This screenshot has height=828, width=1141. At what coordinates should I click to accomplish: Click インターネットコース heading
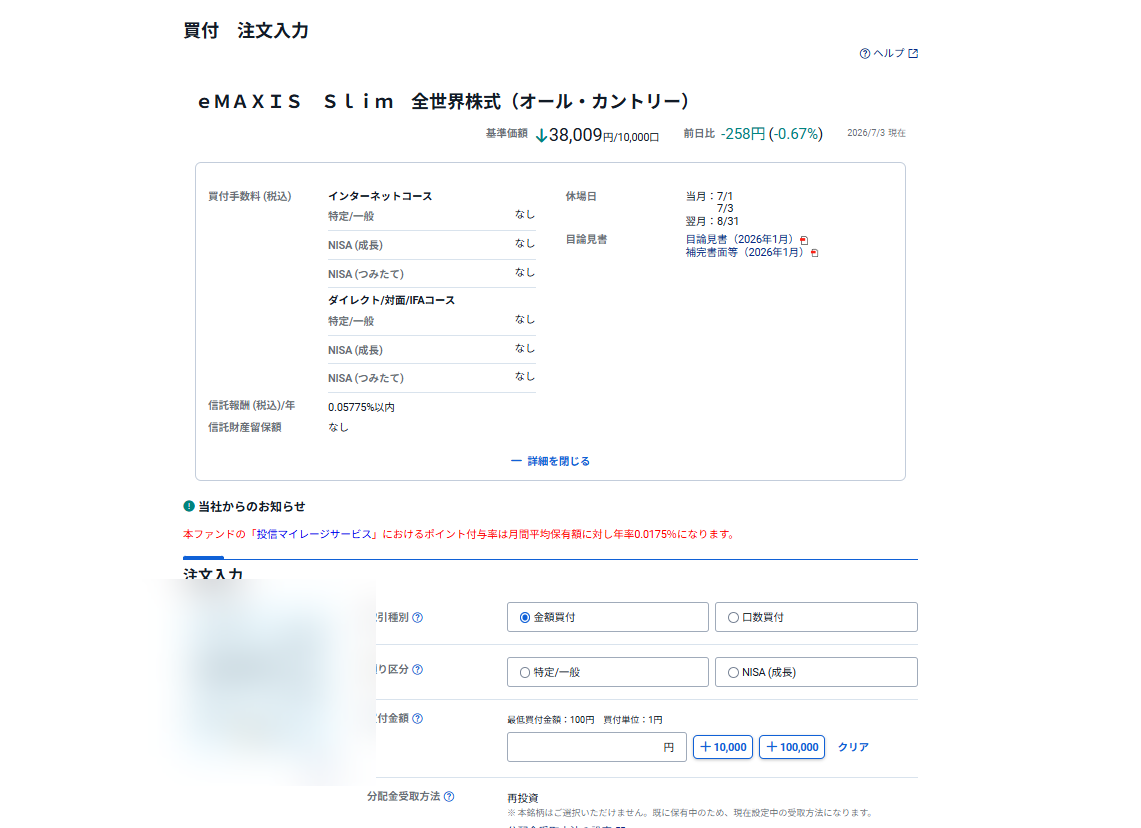point(380,196)
